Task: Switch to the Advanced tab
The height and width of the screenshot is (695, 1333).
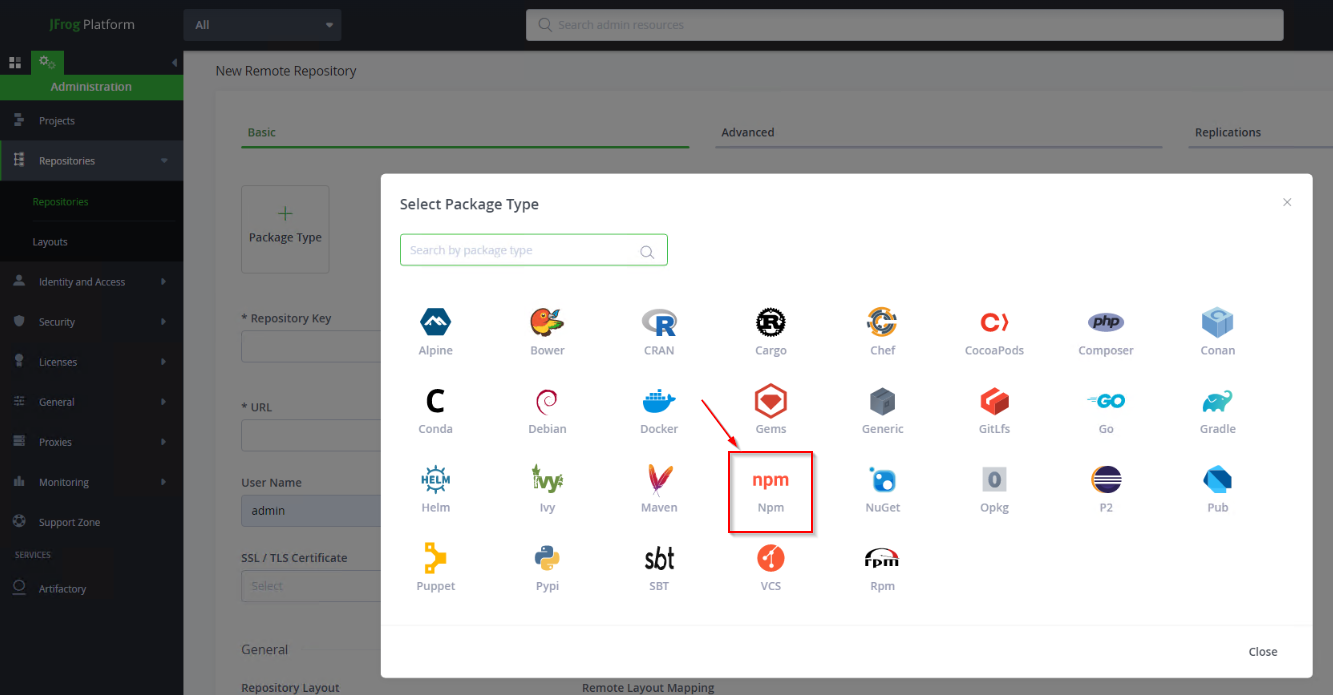Action: tap(748, 132)
